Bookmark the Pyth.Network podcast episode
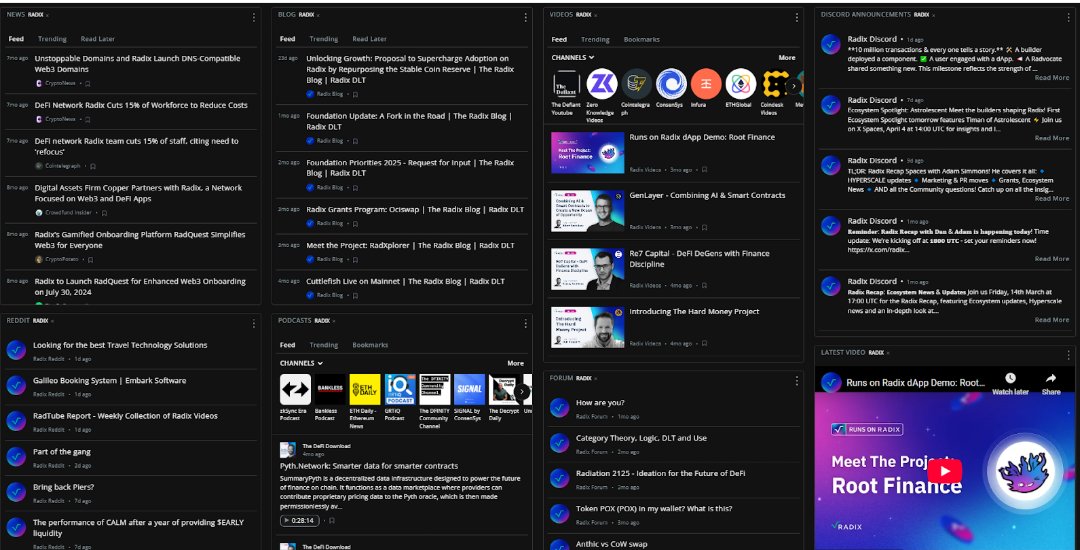Viewport: 1080px width, 550px height. click(331, 520)
